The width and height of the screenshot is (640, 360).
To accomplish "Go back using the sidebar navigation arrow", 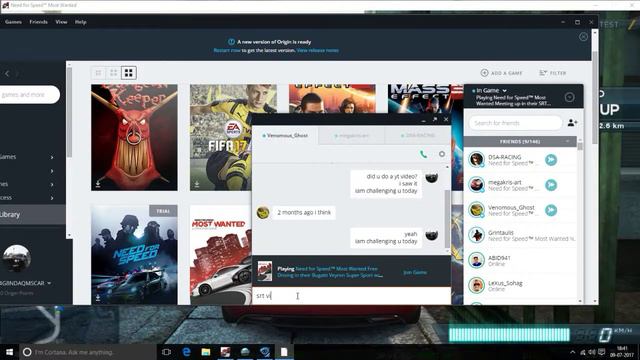I will tap(7, 73).
